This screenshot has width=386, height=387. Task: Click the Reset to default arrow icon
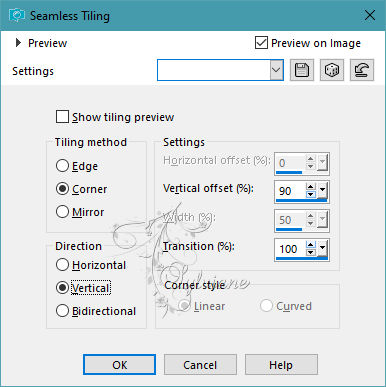click(x=362, y=70)
